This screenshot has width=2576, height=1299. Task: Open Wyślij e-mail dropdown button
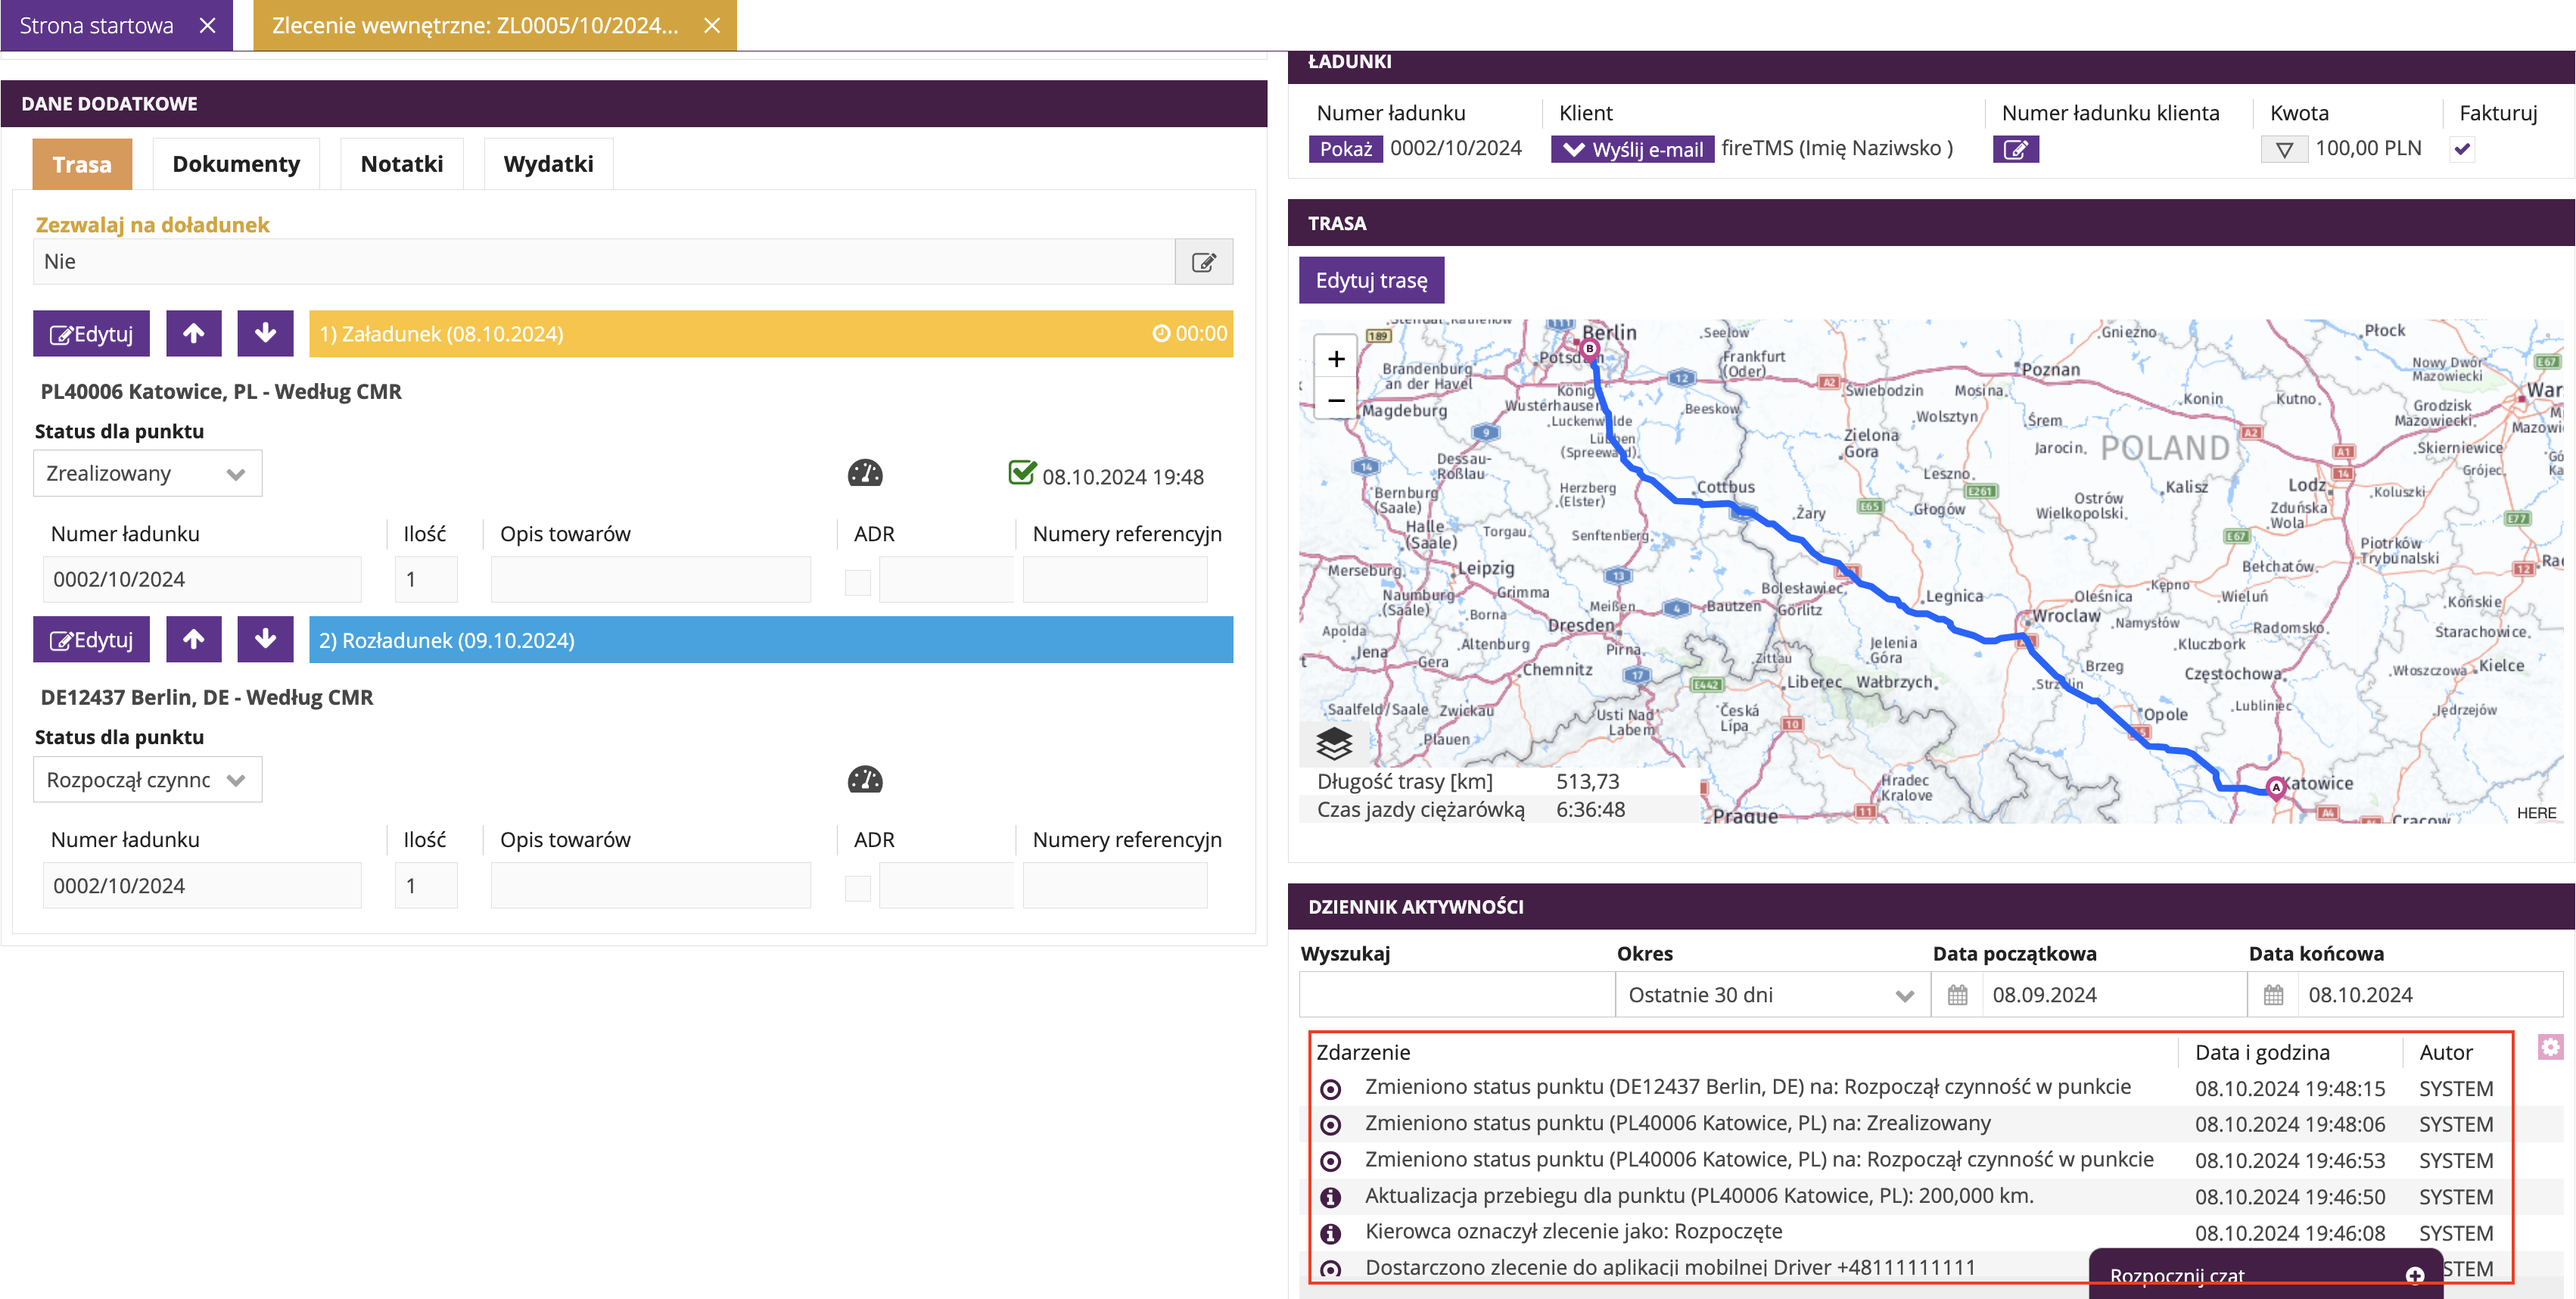(1632, 150)
